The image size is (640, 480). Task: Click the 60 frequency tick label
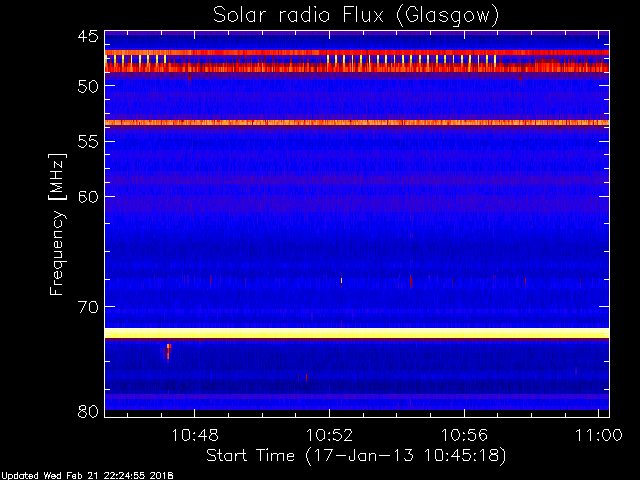[x=88, y=197]
